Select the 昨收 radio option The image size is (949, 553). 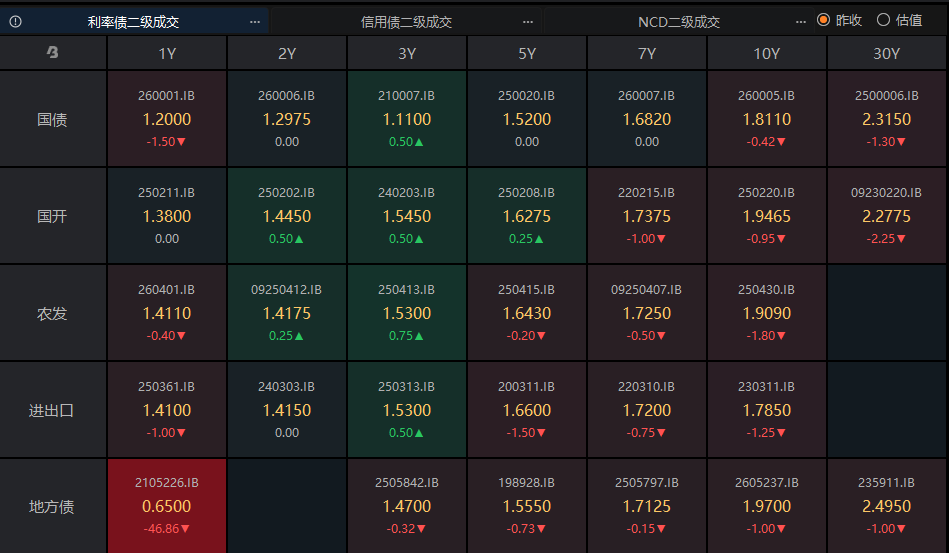[824, 20]
